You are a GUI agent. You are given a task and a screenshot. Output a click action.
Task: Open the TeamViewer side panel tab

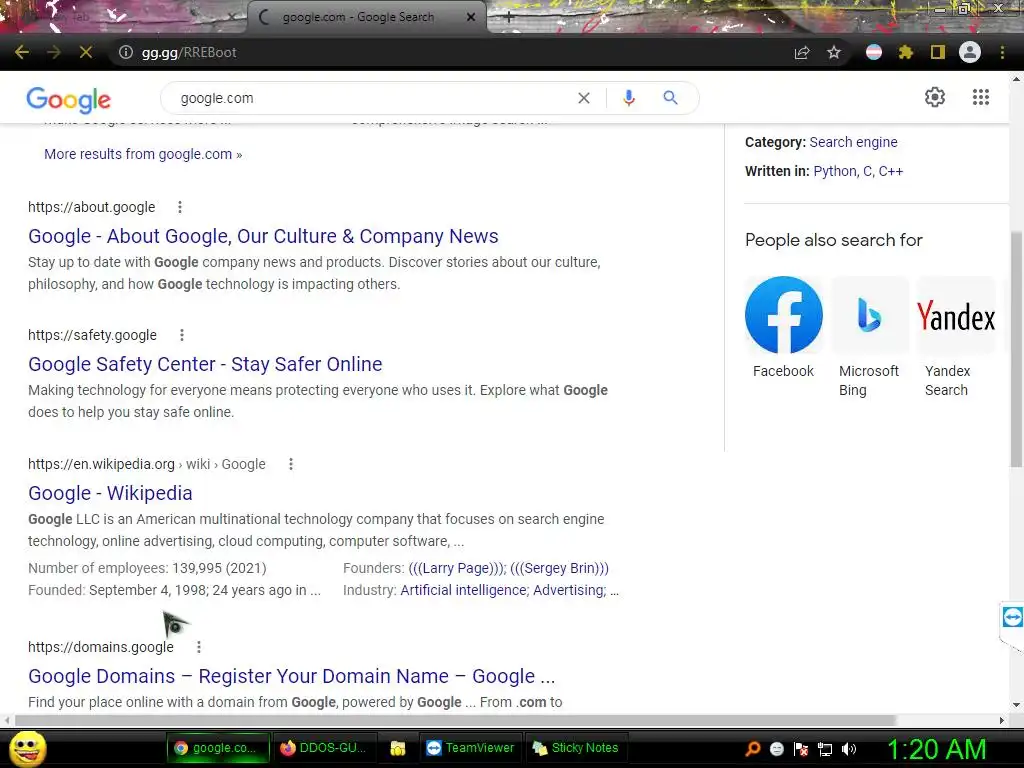pyautogui.click(x=1012, y=616)
